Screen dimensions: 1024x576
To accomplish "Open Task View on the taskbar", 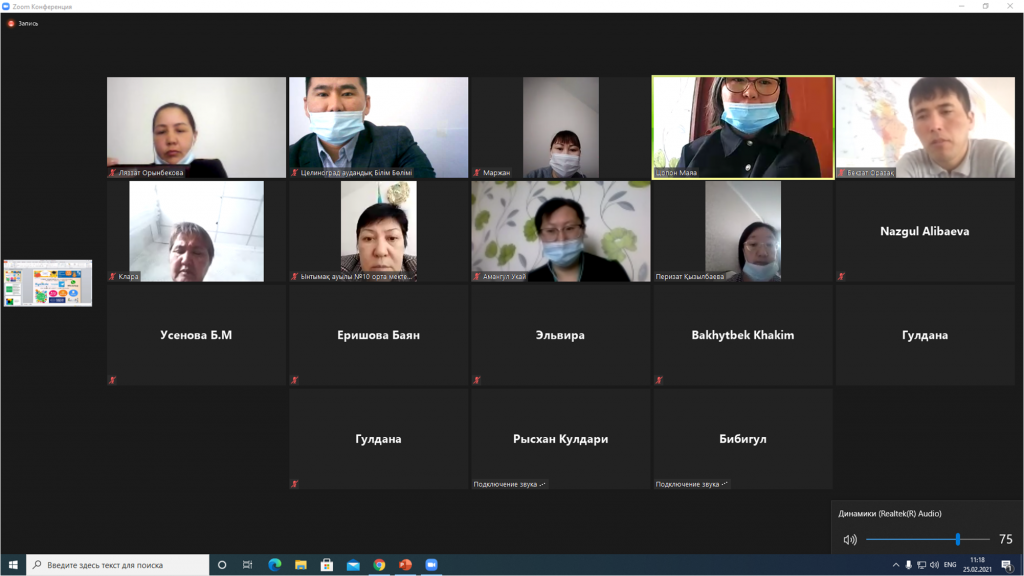I will click(x=248, y=565).
